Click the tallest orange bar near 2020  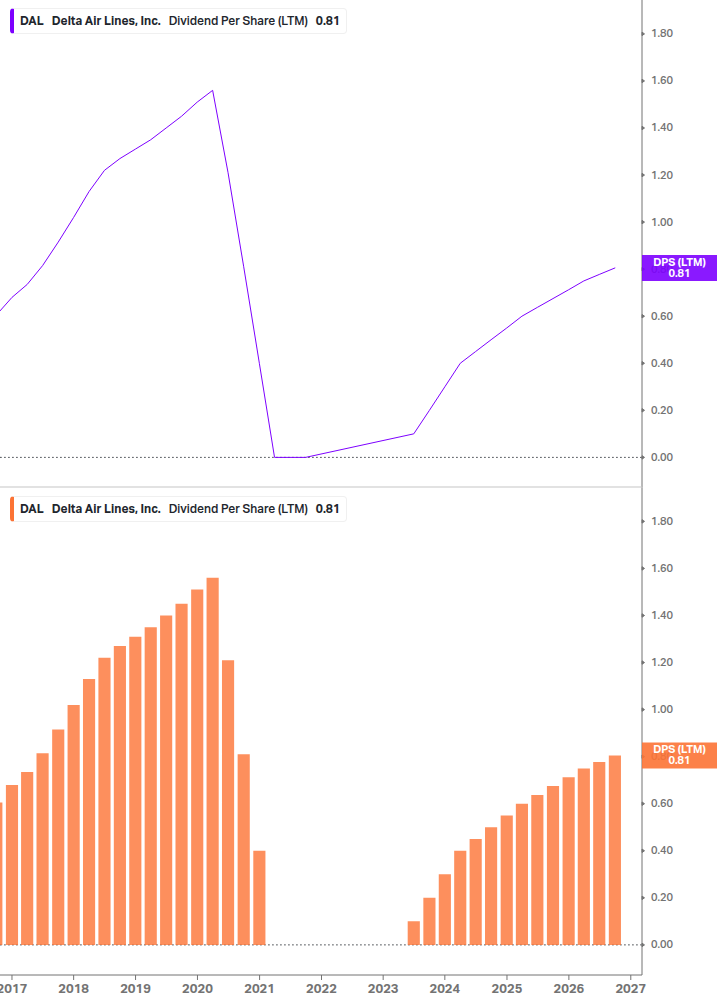pos(213,761)
